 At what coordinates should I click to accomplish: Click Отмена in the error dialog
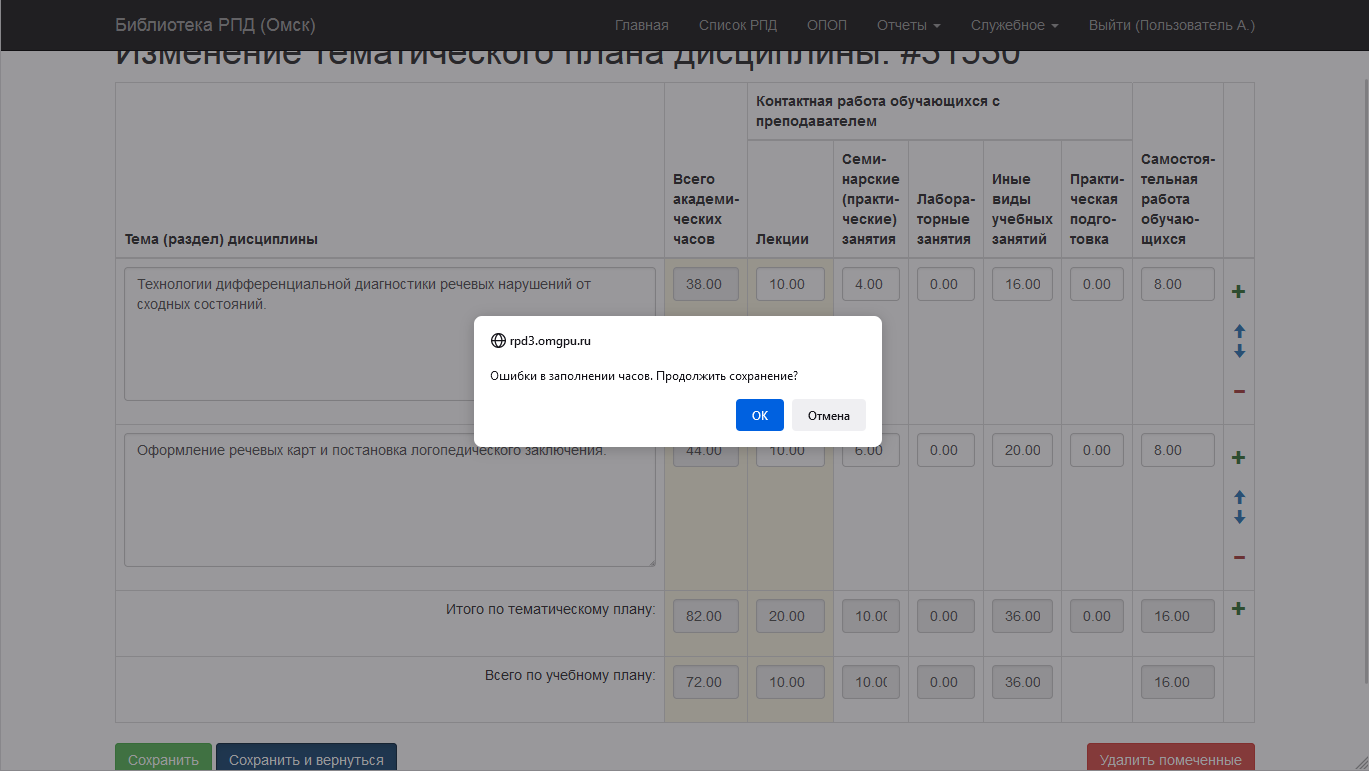pos(829,415)
